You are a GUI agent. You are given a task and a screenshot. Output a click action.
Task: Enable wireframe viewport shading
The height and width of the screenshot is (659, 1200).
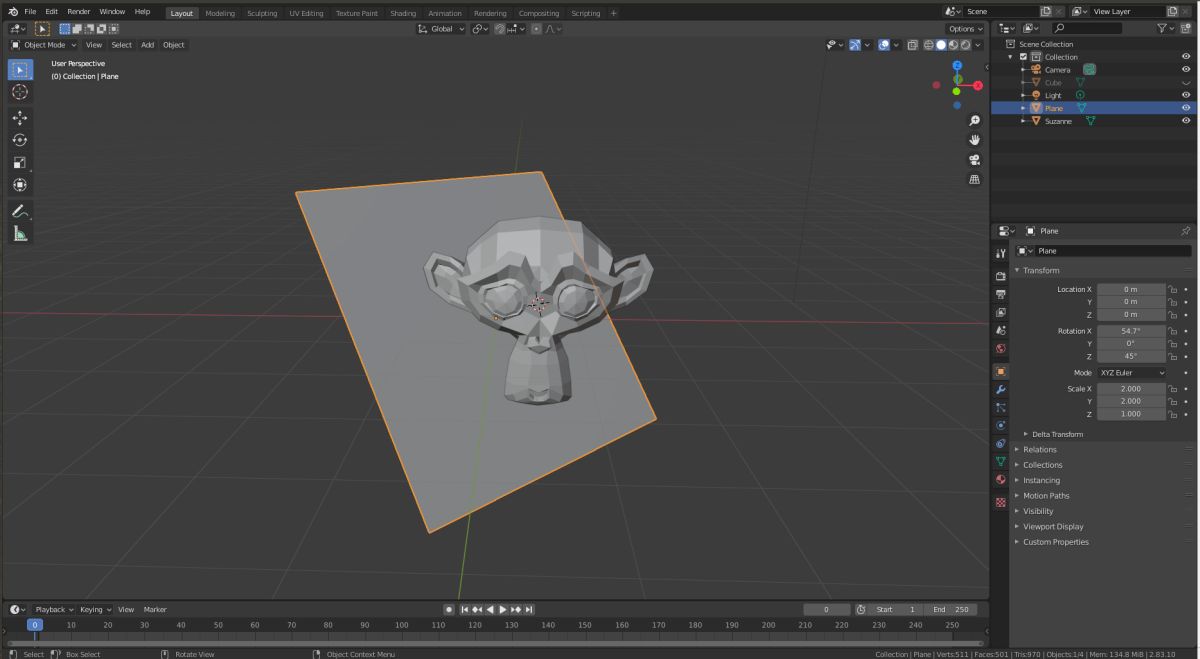[x=928, y=45]
